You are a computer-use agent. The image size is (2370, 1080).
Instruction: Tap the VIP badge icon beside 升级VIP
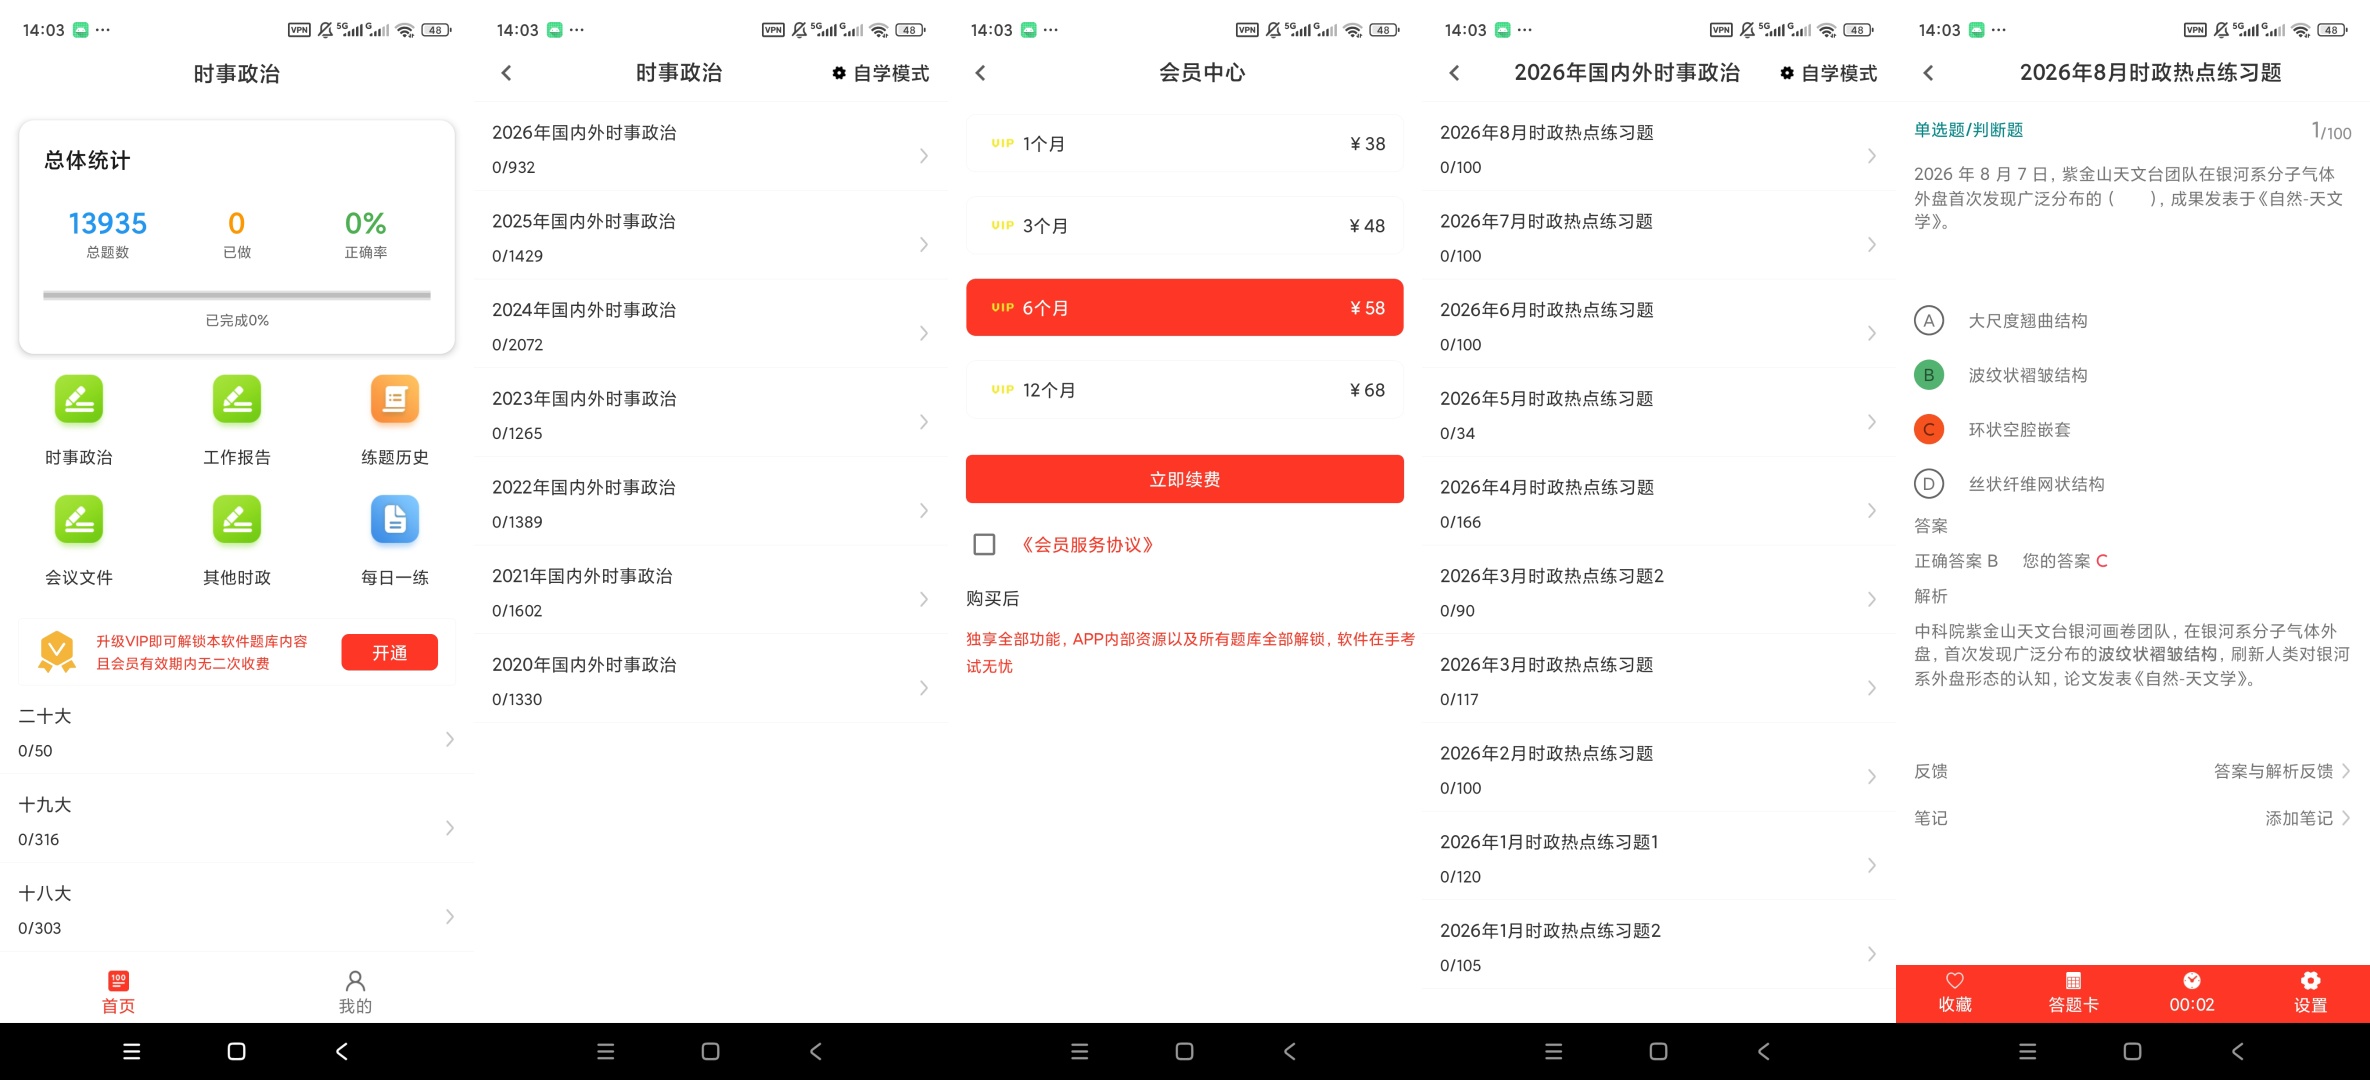coord(57,652)
